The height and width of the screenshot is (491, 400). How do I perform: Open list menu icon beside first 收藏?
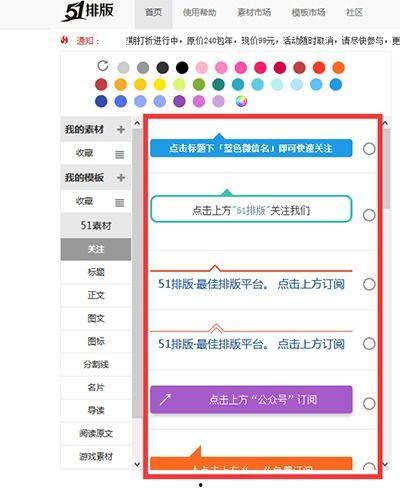pyautogui.click(x=120, y=155)
